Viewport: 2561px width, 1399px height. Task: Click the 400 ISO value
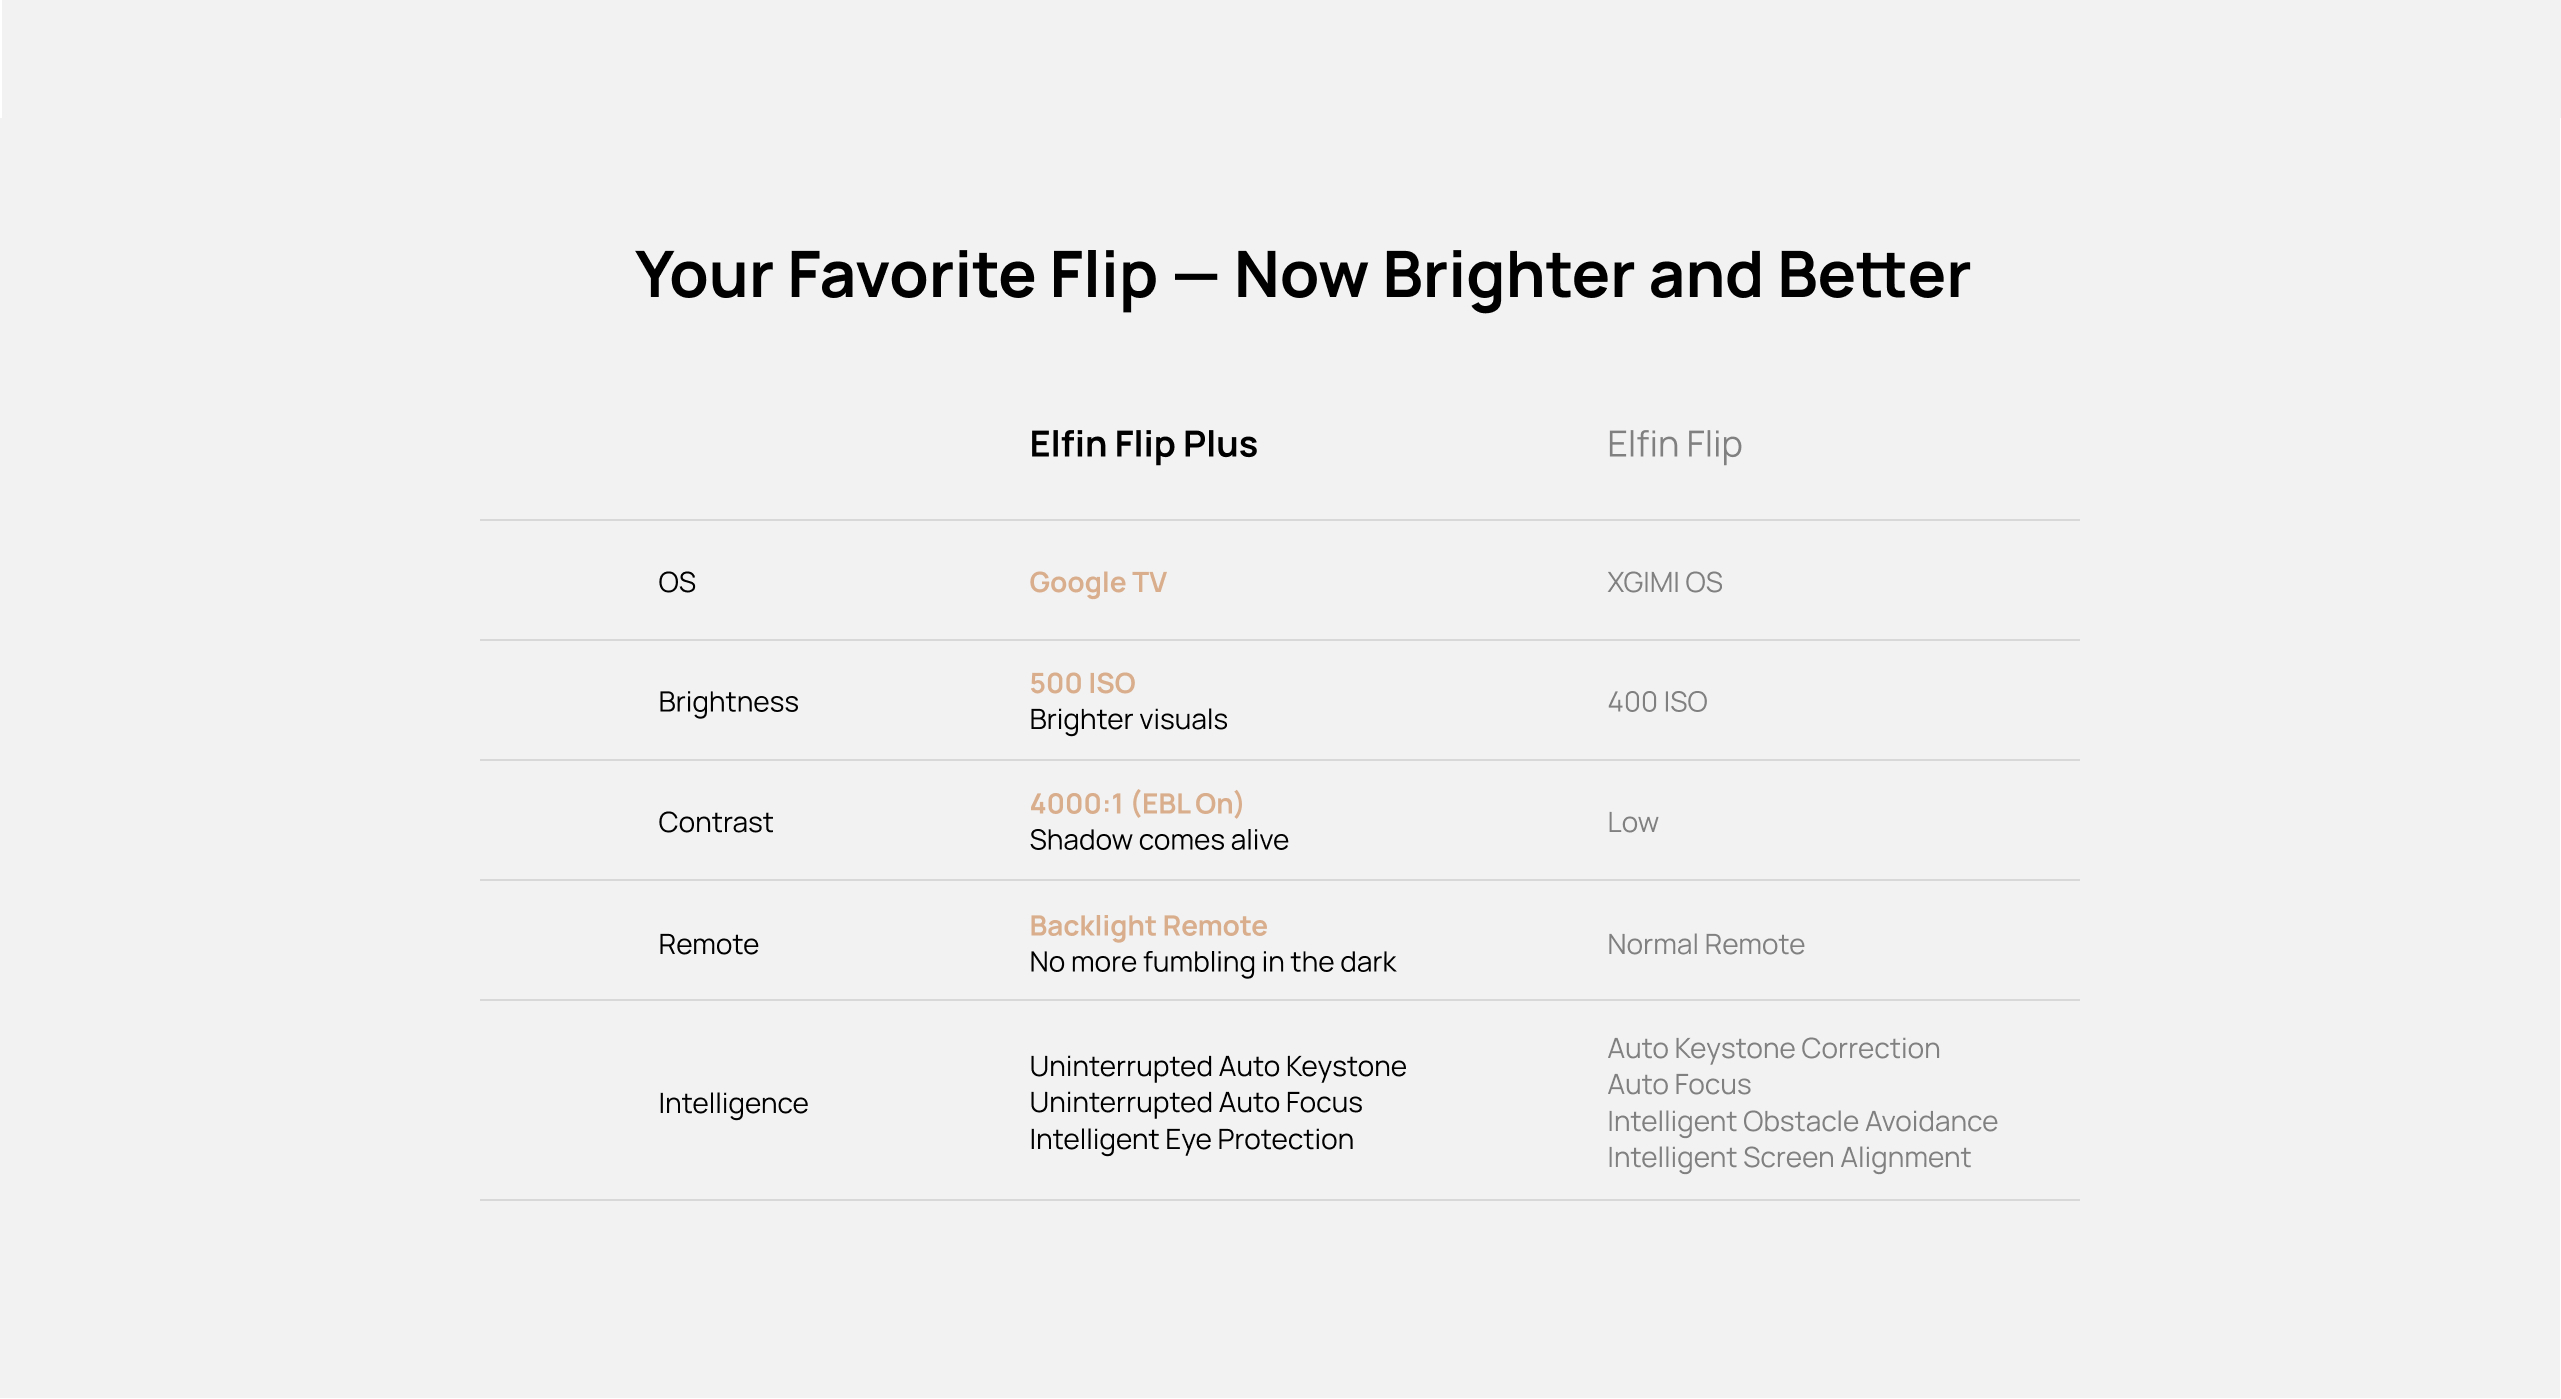(1657, 702)
